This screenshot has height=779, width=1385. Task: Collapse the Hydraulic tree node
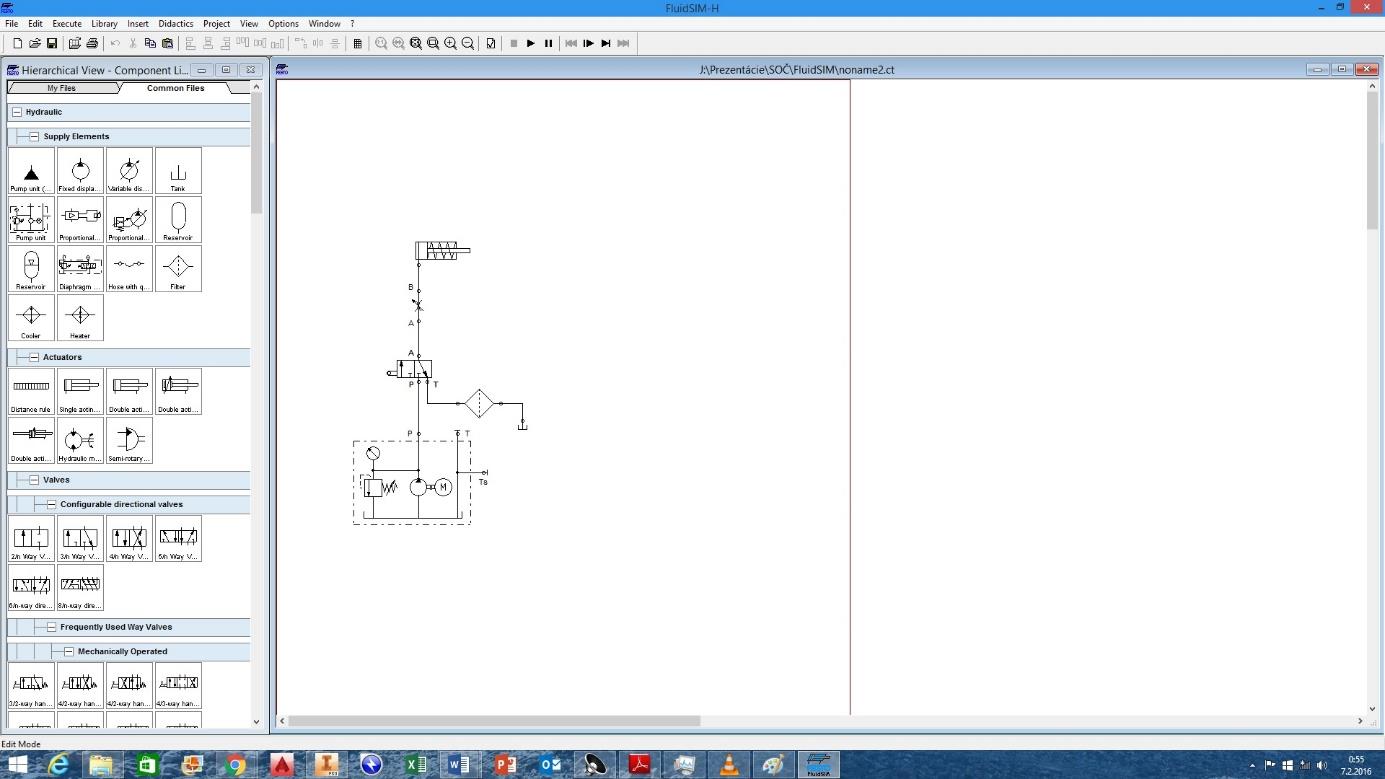16,112
